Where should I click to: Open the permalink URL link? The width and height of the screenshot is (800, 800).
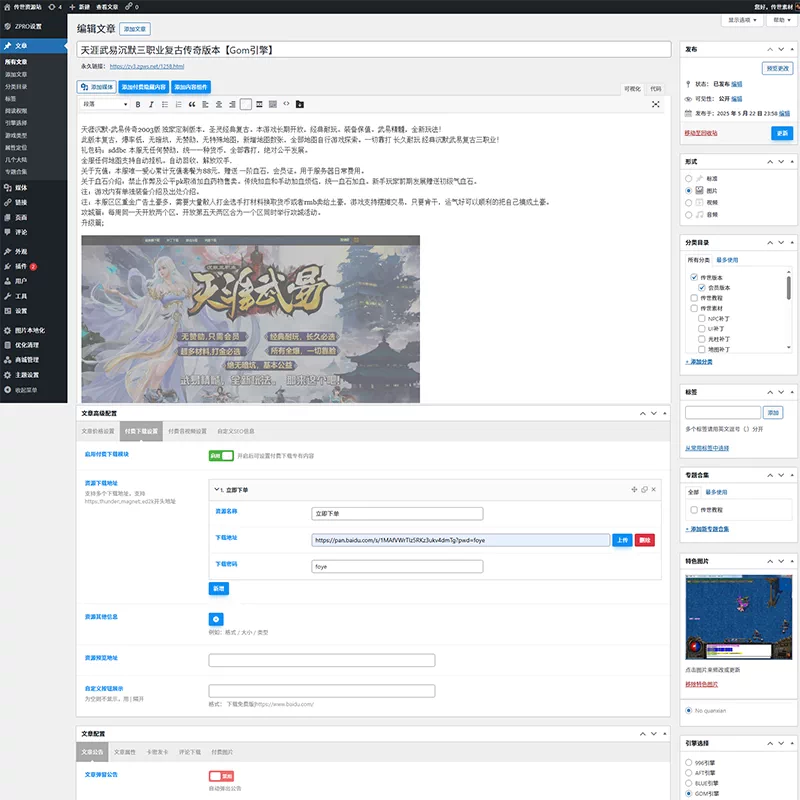[x=147, y=66]
